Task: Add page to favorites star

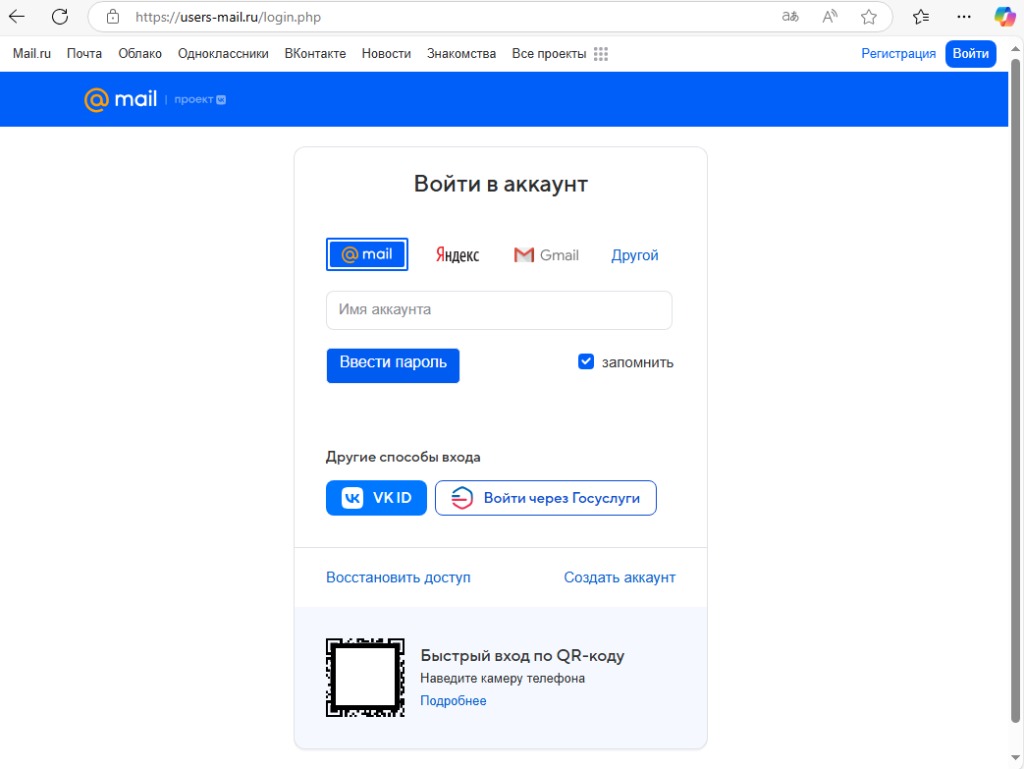Action: pos(869,17)
